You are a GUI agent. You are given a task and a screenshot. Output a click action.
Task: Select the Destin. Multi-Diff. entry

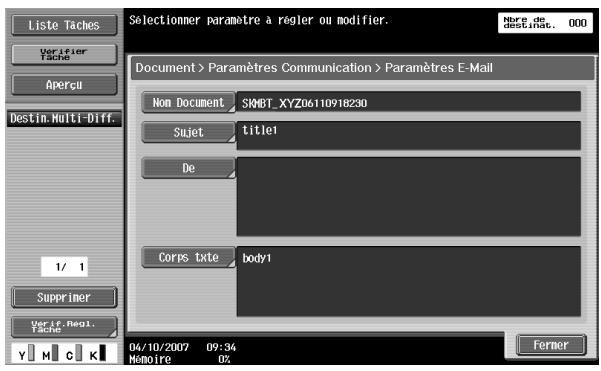pos(64,118)
